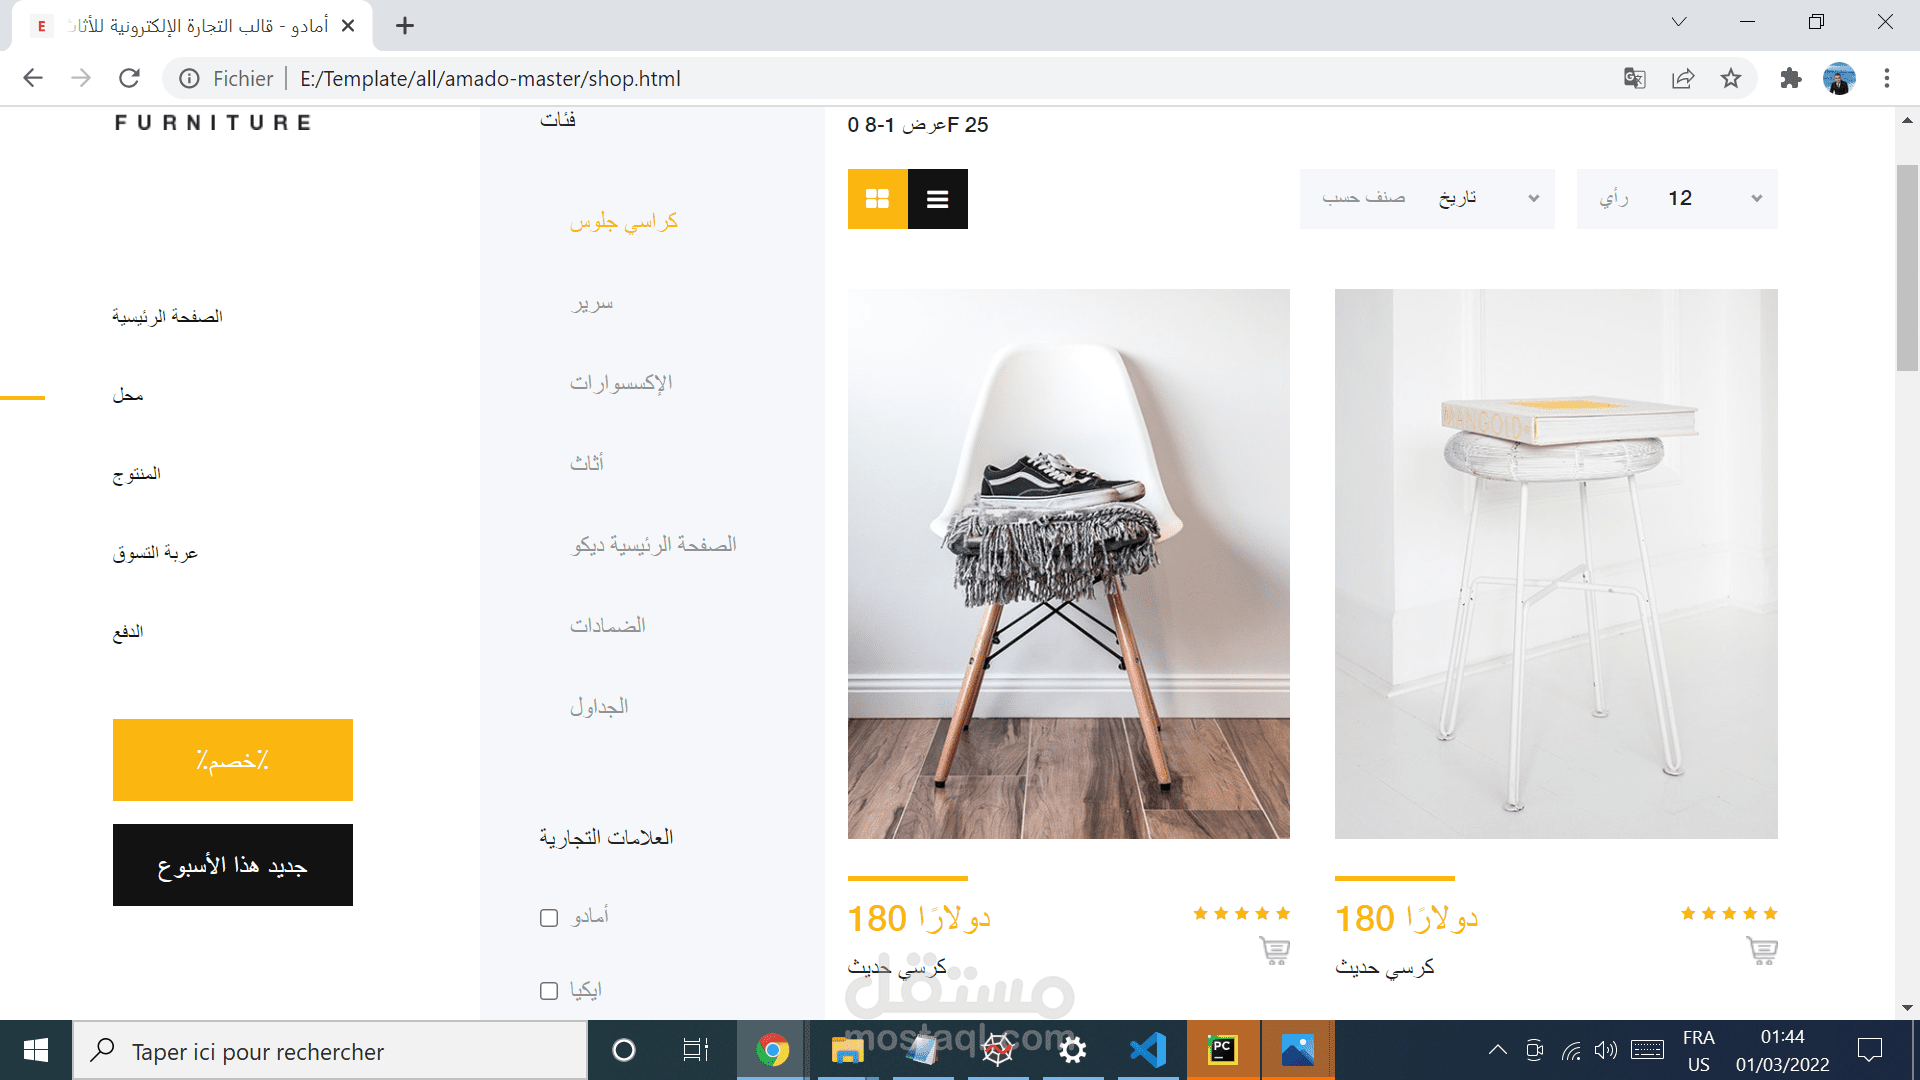Open Visual Studio Code from taskbar
The width and height of the screenshot is (1920, 1080).
click(1147, 1050)
